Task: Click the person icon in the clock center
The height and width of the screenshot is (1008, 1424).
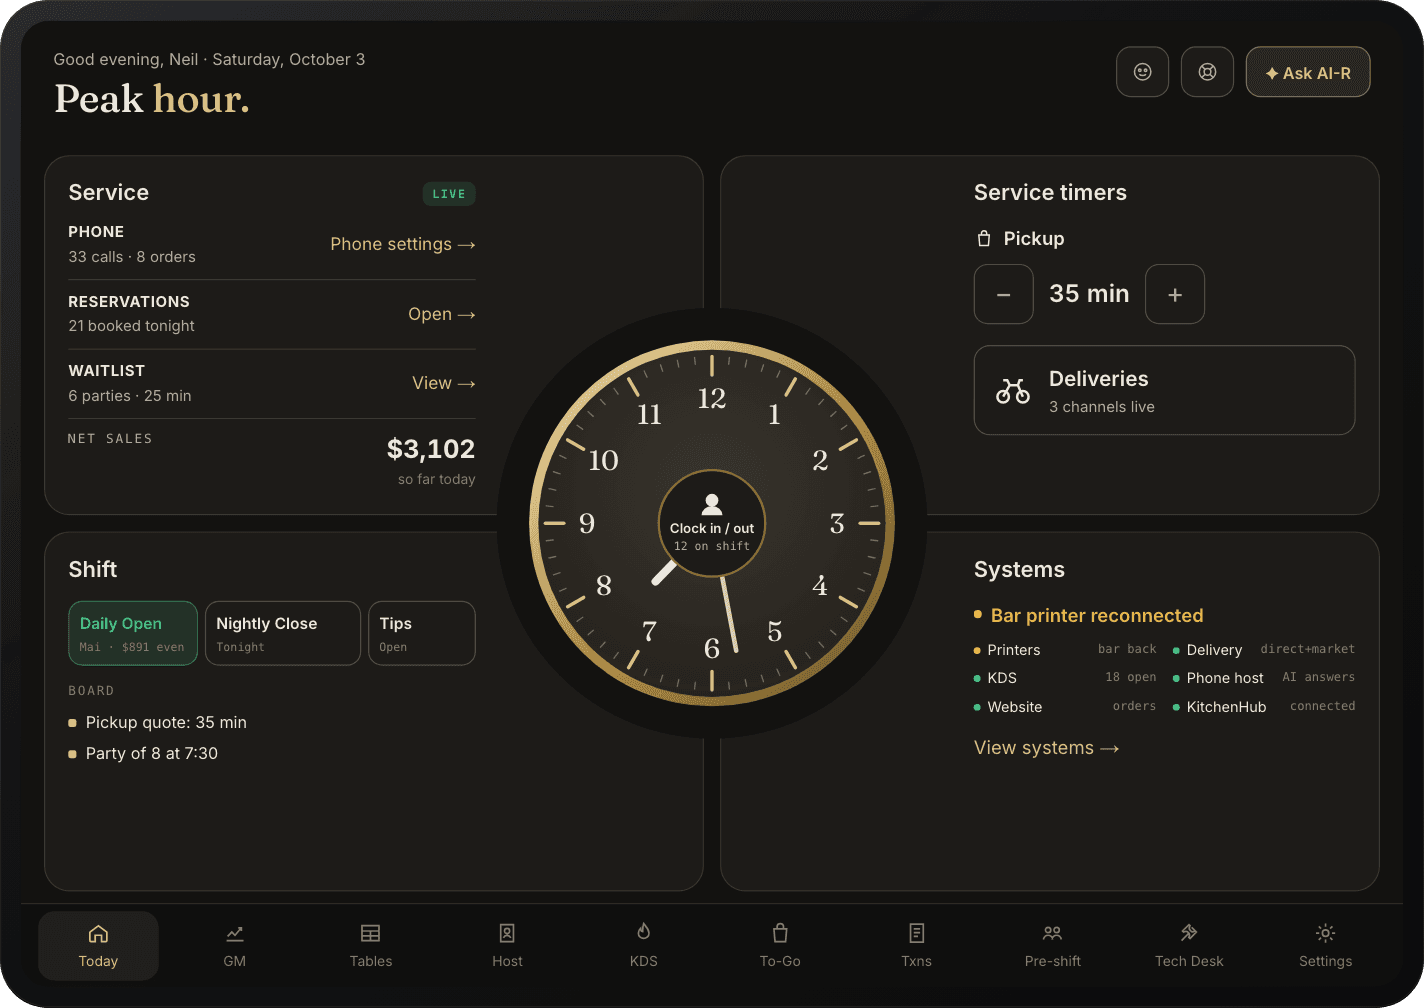Action: coord(712,504)
